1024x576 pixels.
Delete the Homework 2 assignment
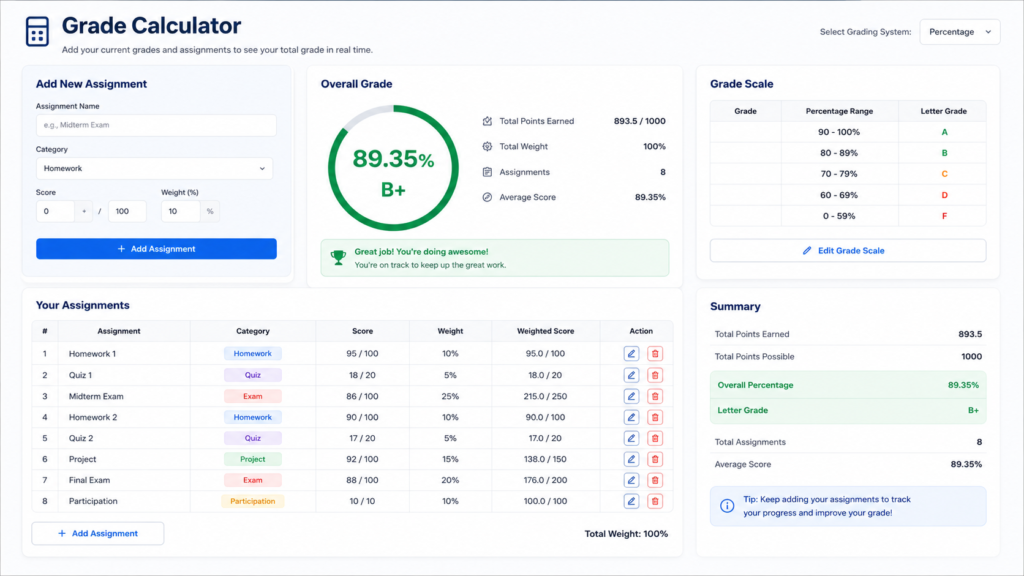tap(654, 417)
